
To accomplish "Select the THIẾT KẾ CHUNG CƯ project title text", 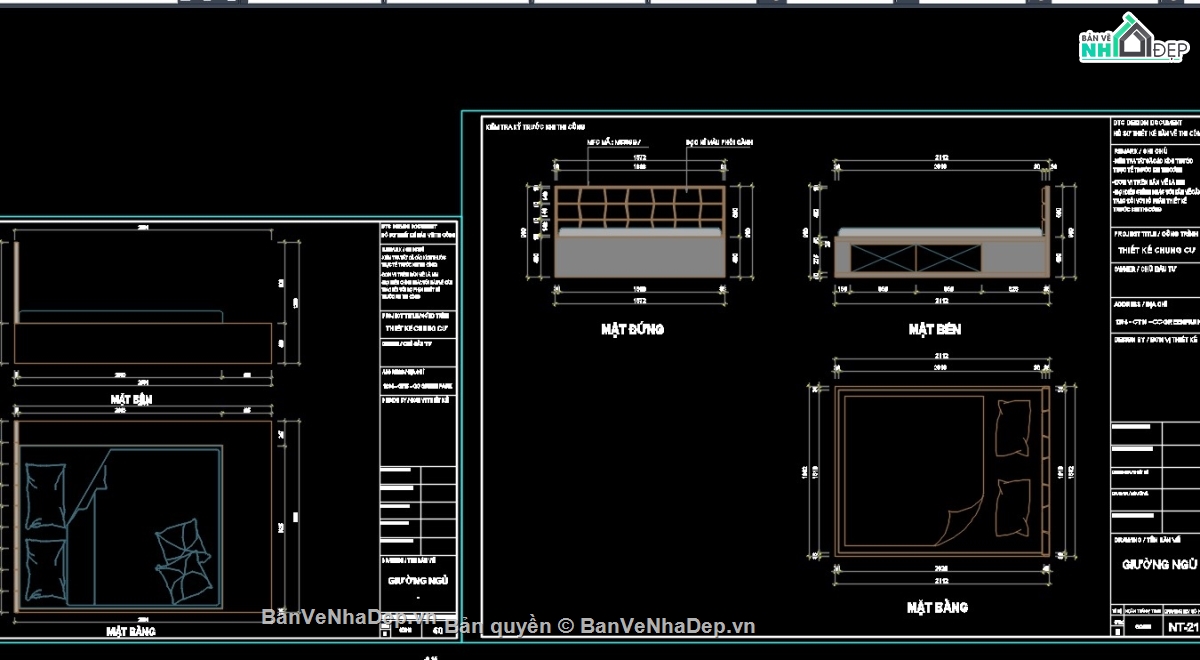I will pyautogui.click(x=1155, y=250).
